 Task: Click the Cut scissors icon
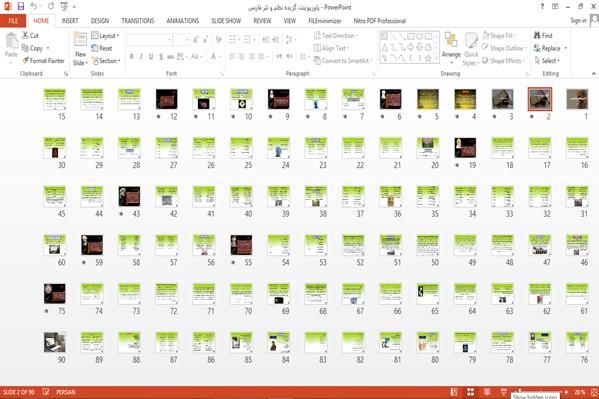tap(25, 35)
